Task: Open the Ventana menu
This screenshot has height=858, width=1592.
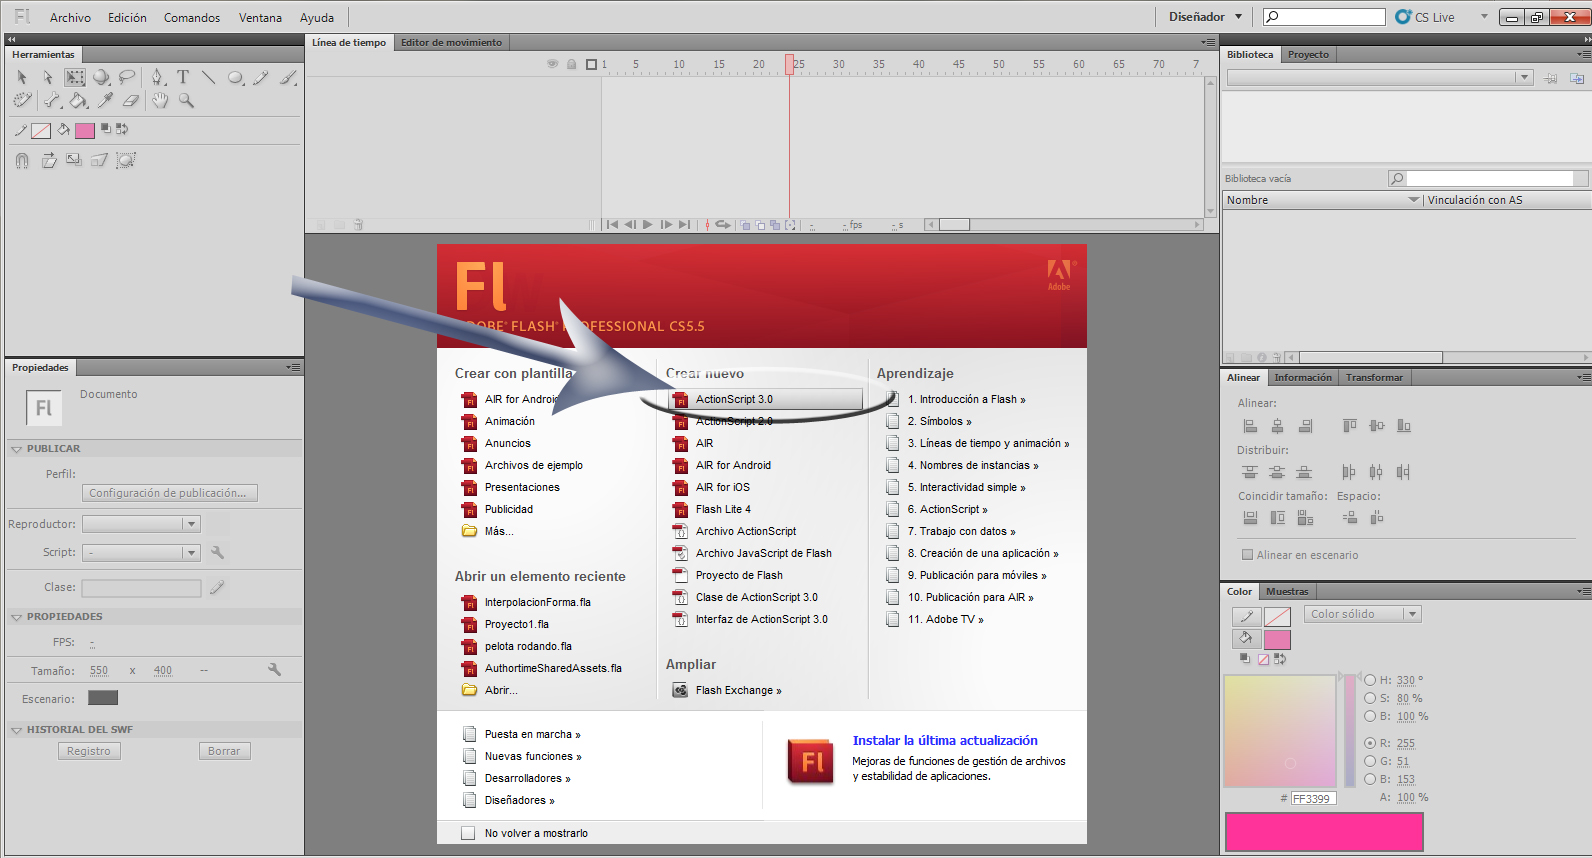Action: pos(260,18)
